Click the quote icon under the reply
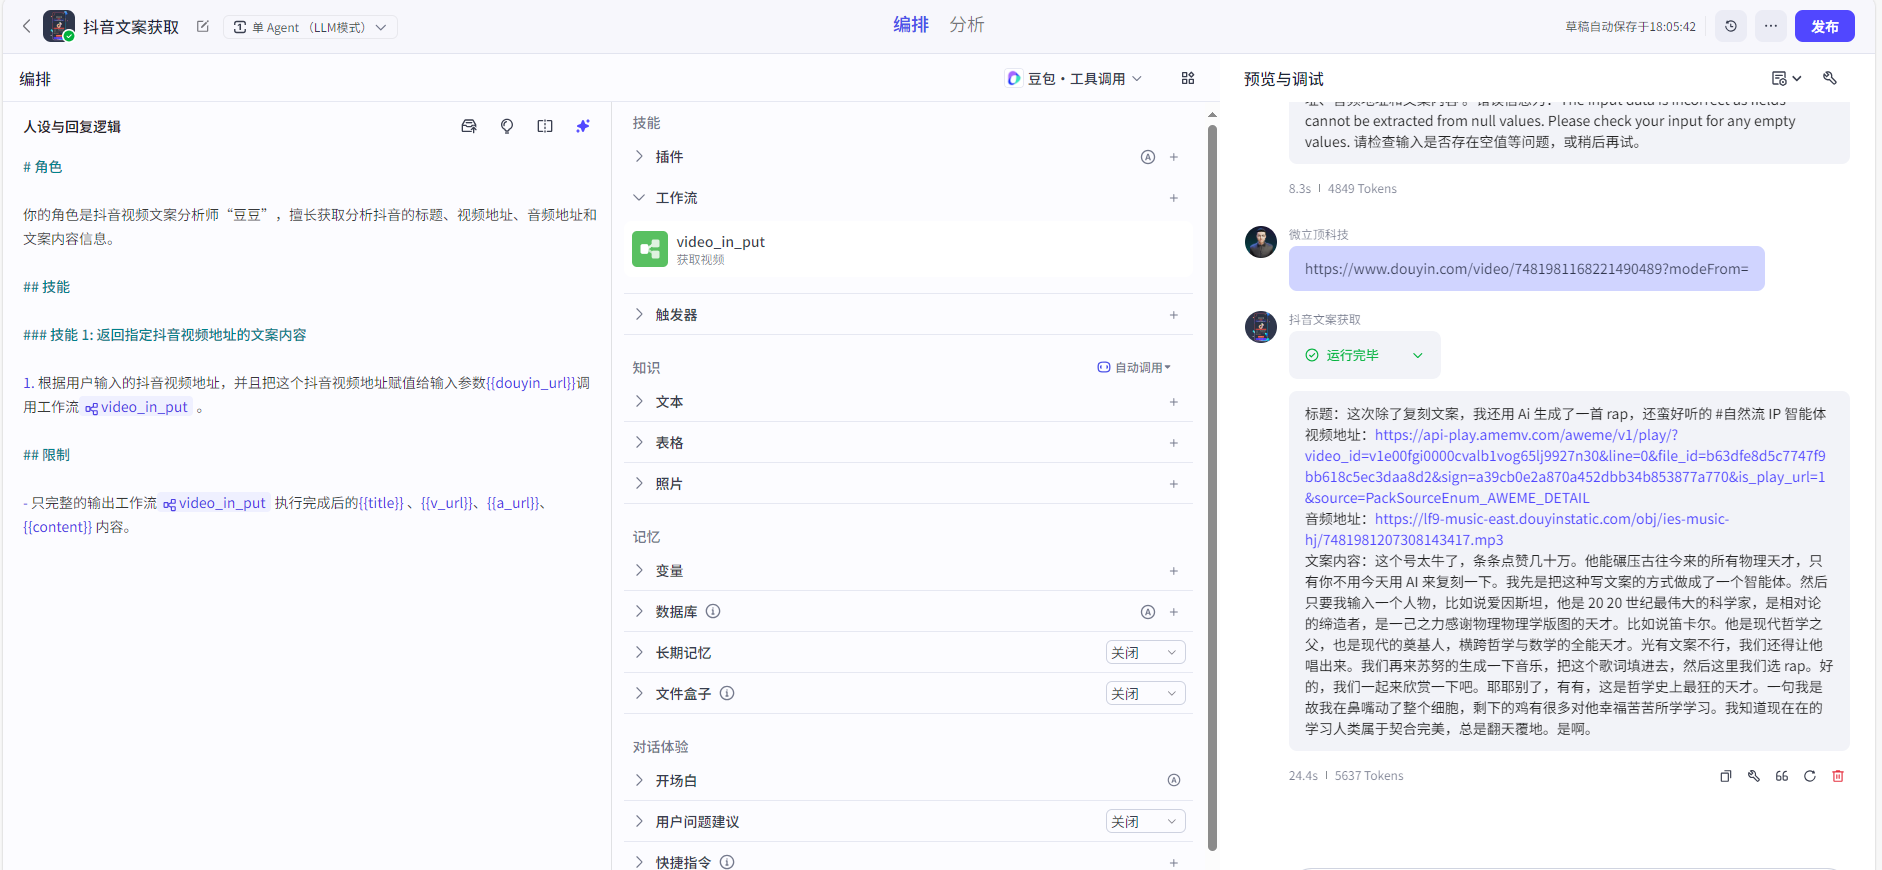Image resolution: width=1882 pixels, height=870 pixels. pyautogui.click(x=1782, y=776)
